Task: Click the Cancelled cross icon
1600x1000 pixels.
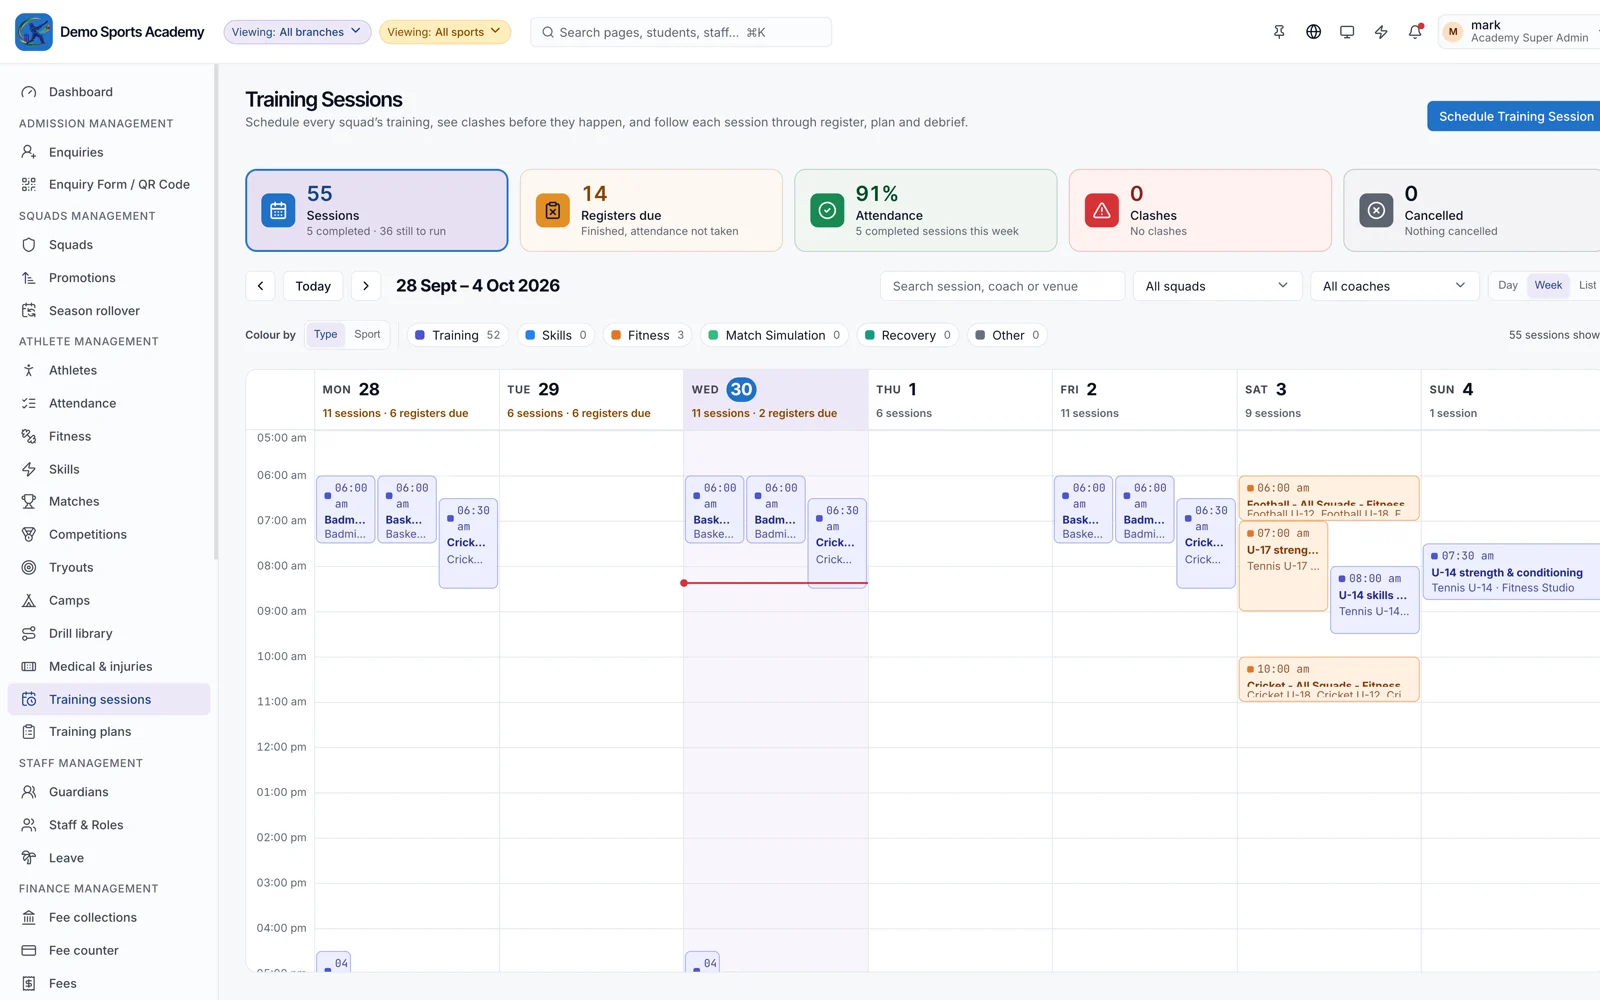Action: (x=1376, y=210)
